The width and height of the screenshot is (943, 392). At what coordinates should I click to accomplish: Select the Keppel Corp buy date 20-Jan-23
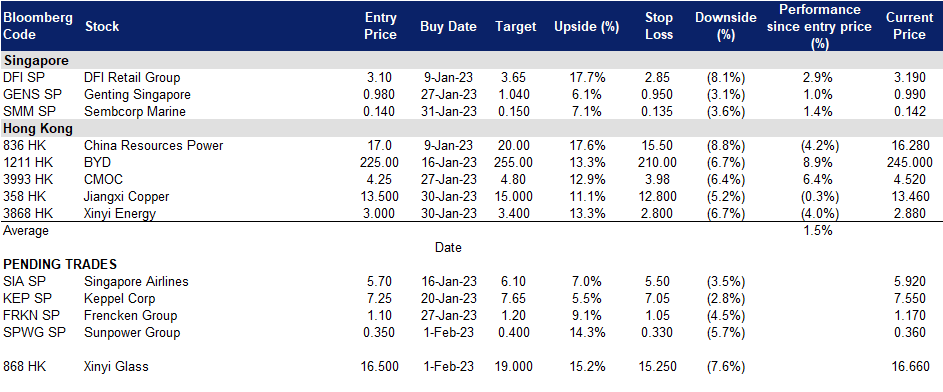(448, 298)
